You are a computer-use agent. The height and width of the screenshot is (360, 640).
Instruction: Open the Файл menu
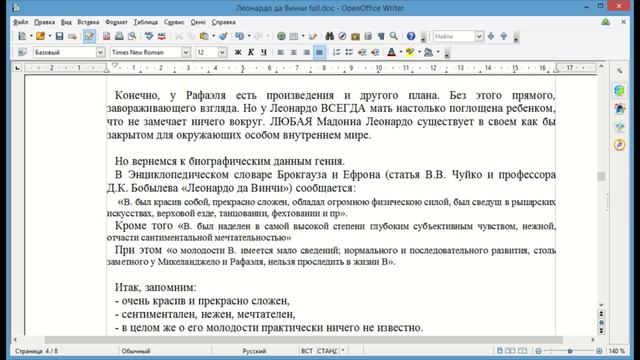(x=20, y=22)
